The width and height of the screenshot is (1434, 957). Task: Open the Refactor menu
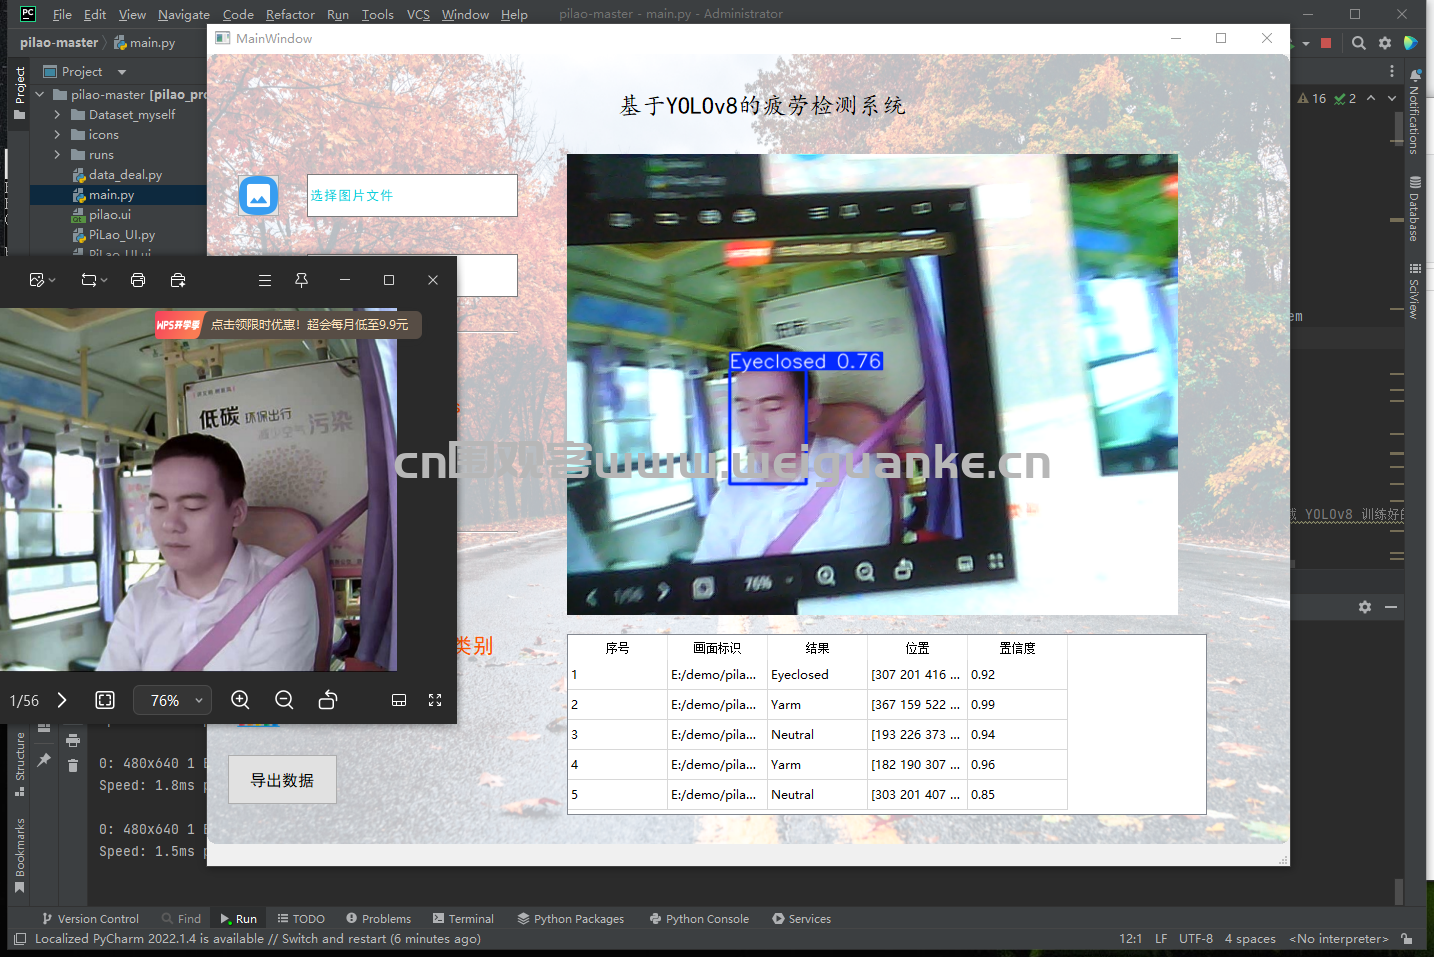pos(290,14)
